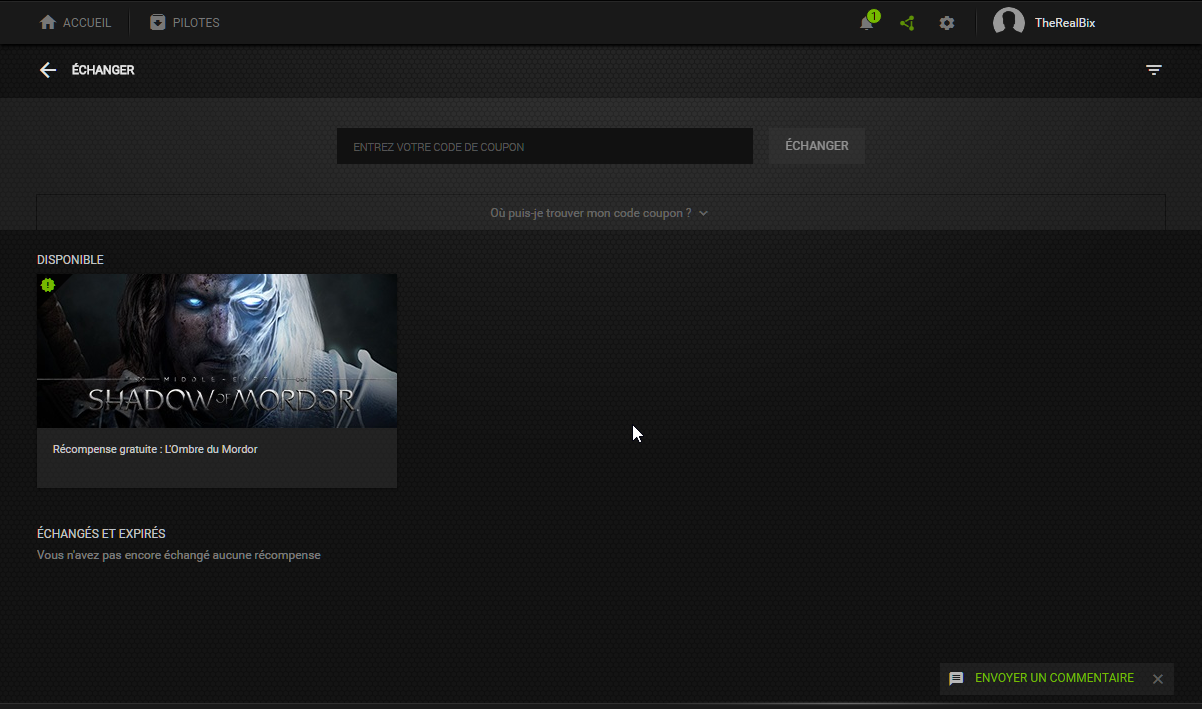Click the chat icon beside Envoyer un commentaire
This screenshot has width=1202, height=709.
tap(956, 678)
